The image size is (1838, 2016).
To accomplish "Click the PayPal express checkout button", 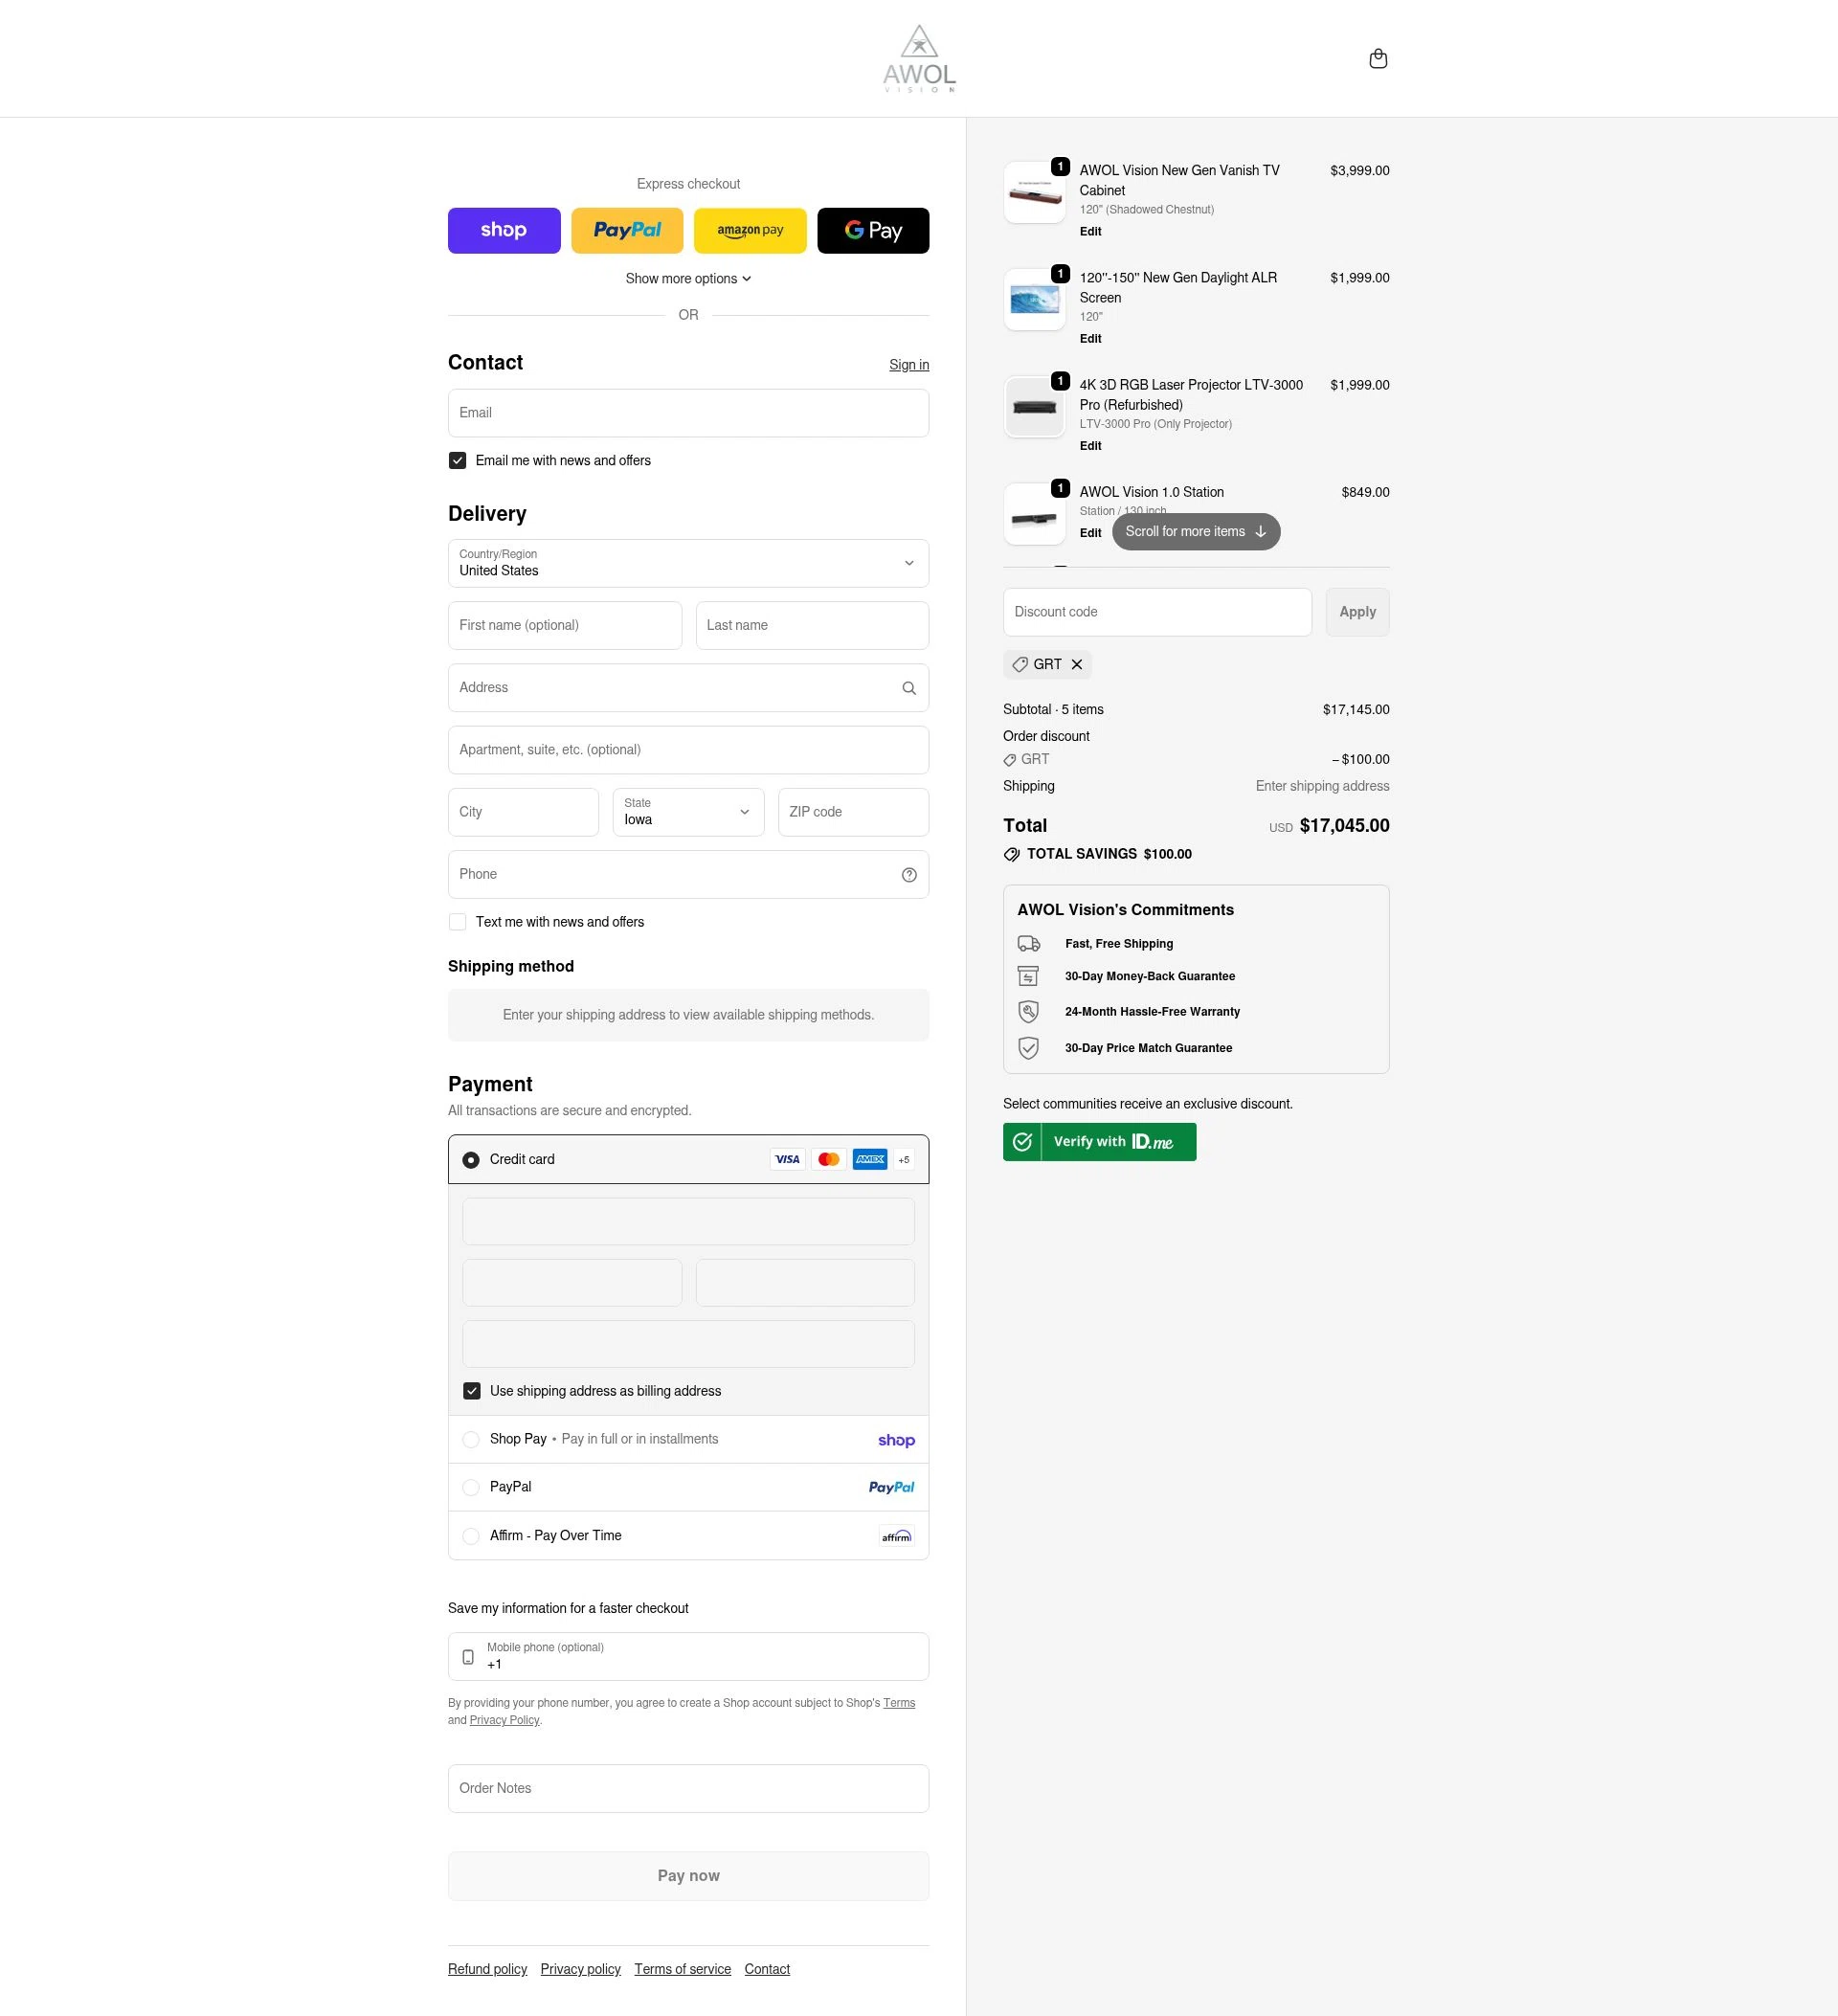I will (626, 231).
